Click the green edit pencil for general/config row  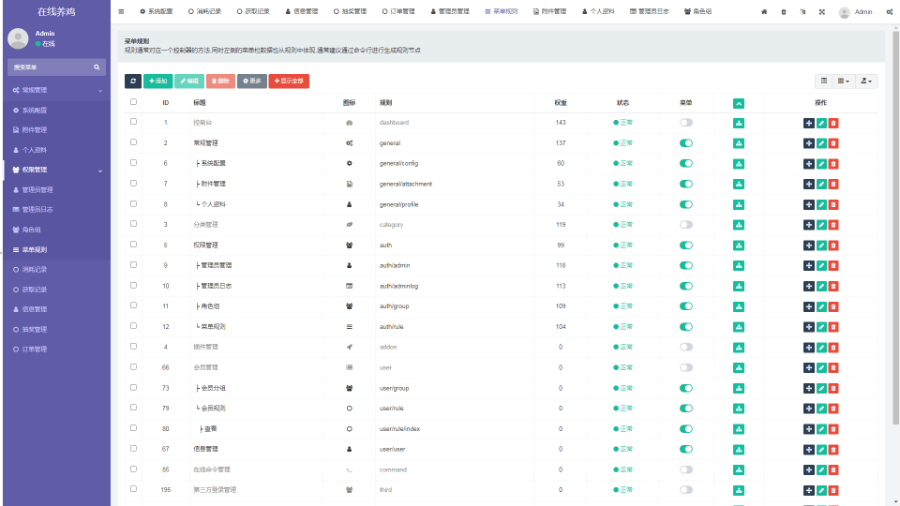822,163
